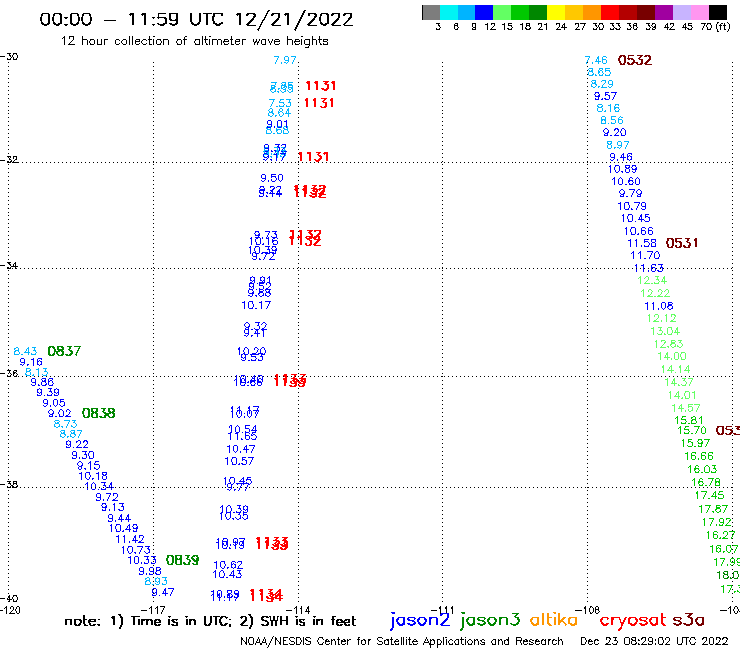Select the wave height value '9.57'

coord(605,96)
